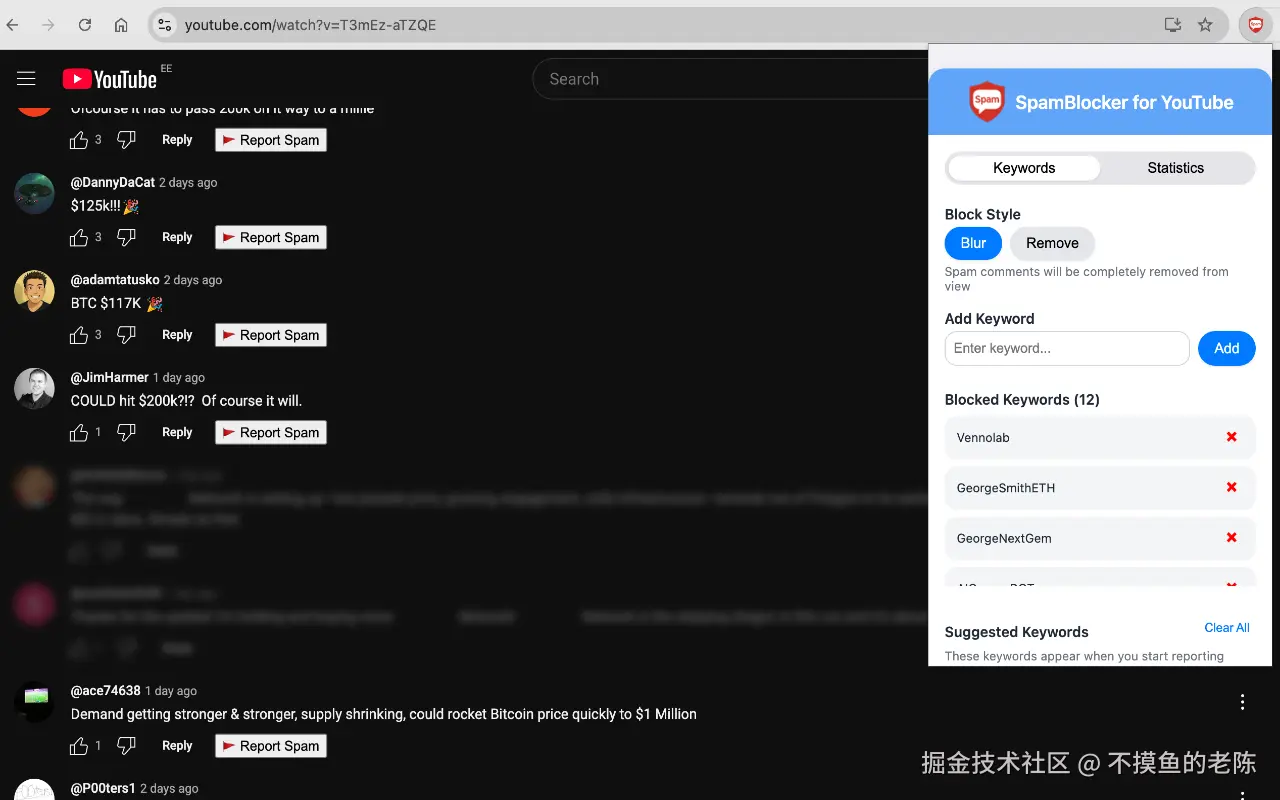Screen dimensions: 1280x800
Task: Click the site info icon in address bar
Action: coord(165,25)
